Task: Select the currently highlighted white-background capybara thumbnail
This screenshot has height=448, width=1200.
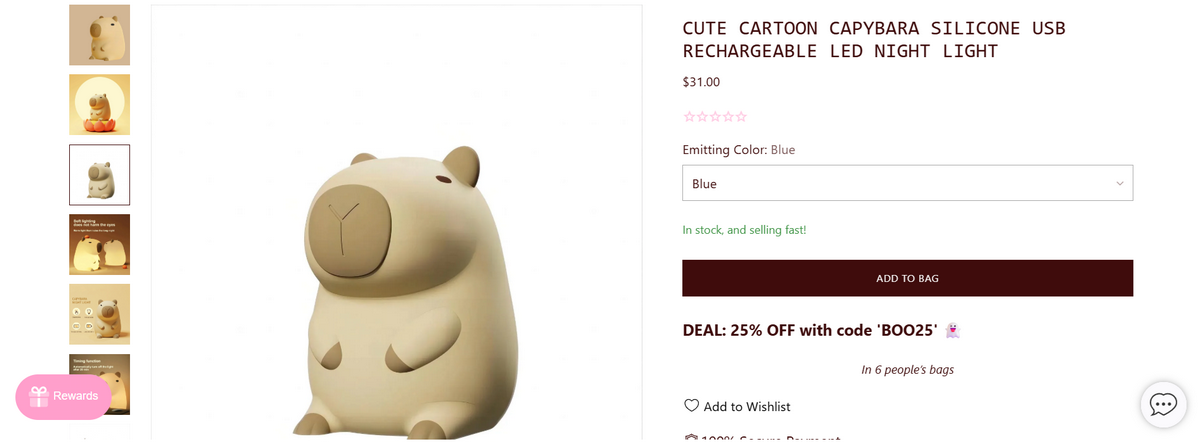Action: tap(99, 175)
